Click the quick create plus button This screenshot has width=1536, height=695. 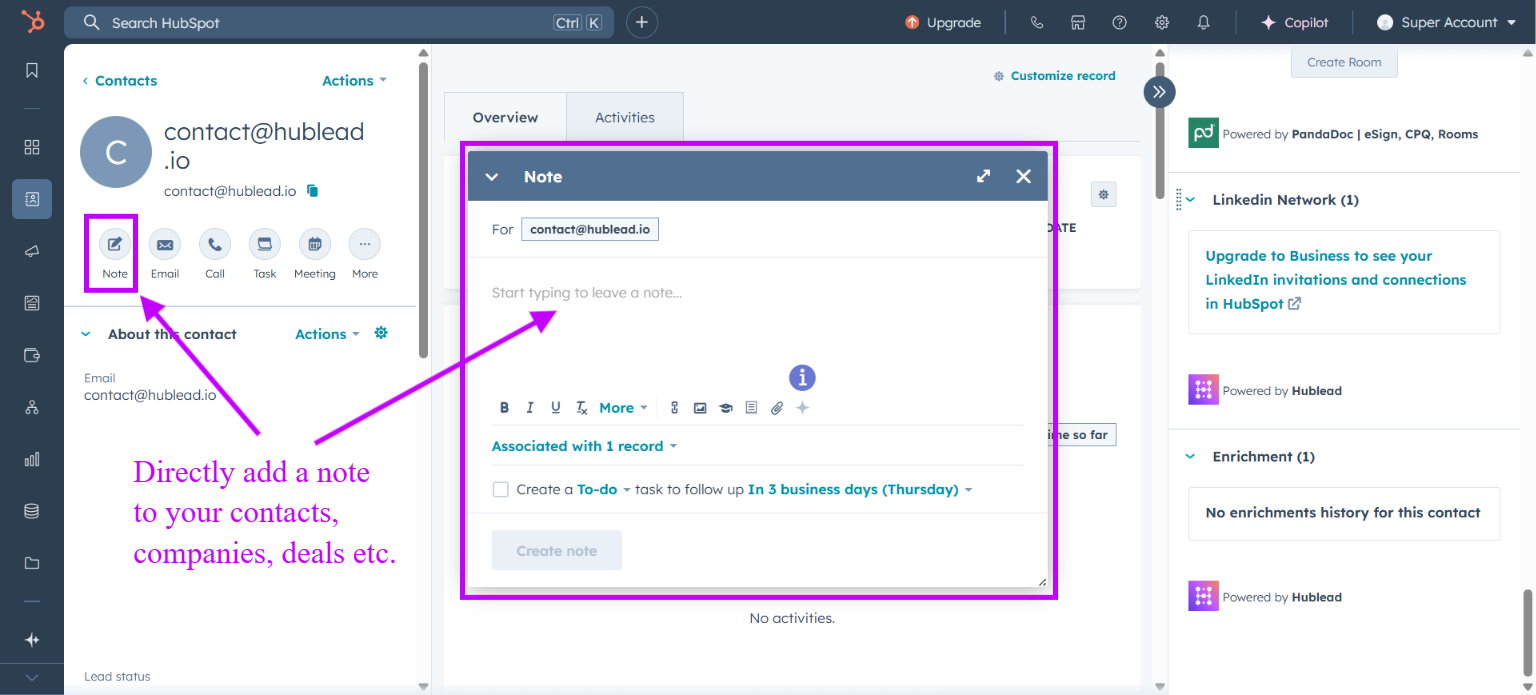tap(642, 22)
